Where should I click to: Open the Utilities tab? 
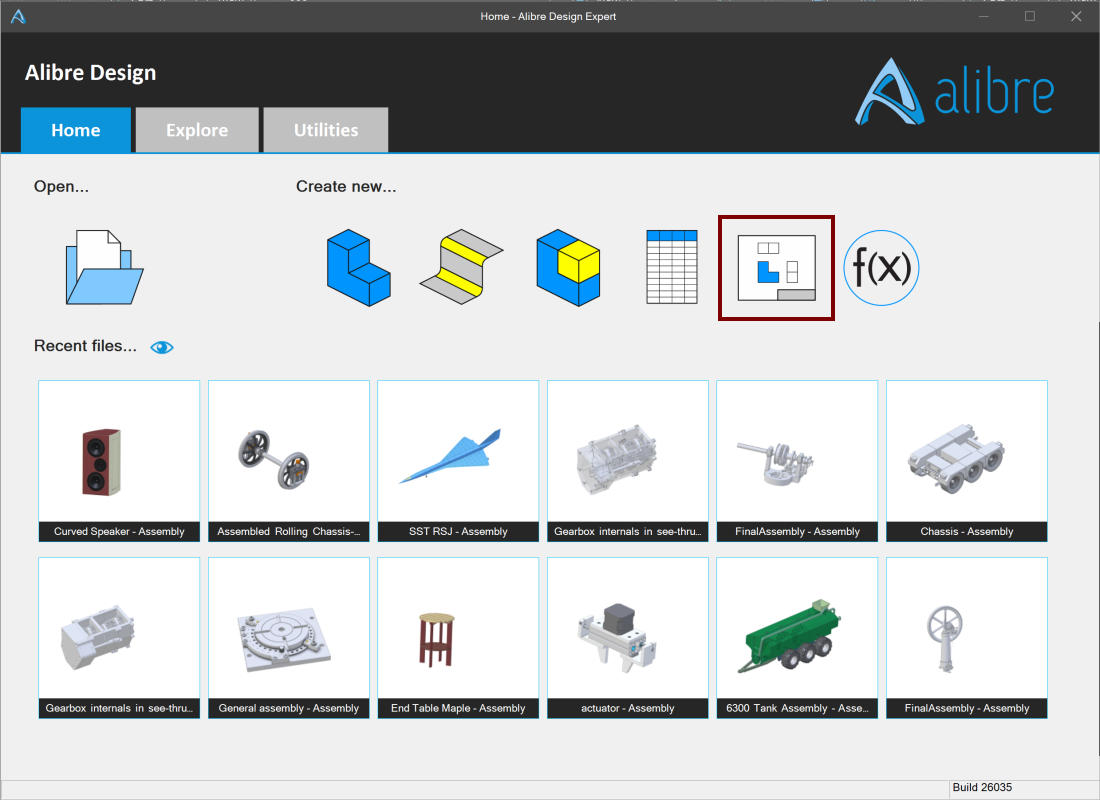pos(326,130)
